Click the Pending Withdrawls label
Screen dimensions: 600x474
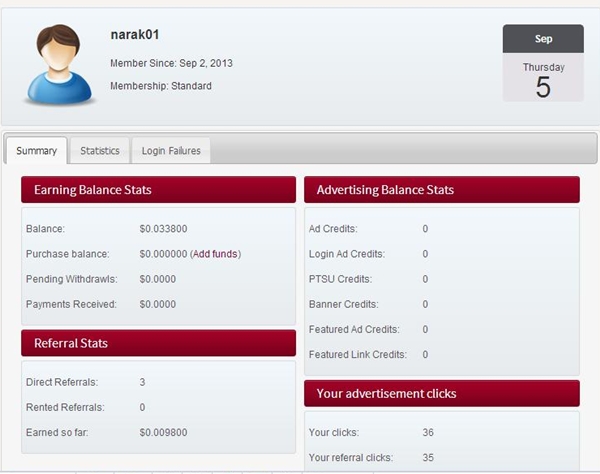point(72,279)
